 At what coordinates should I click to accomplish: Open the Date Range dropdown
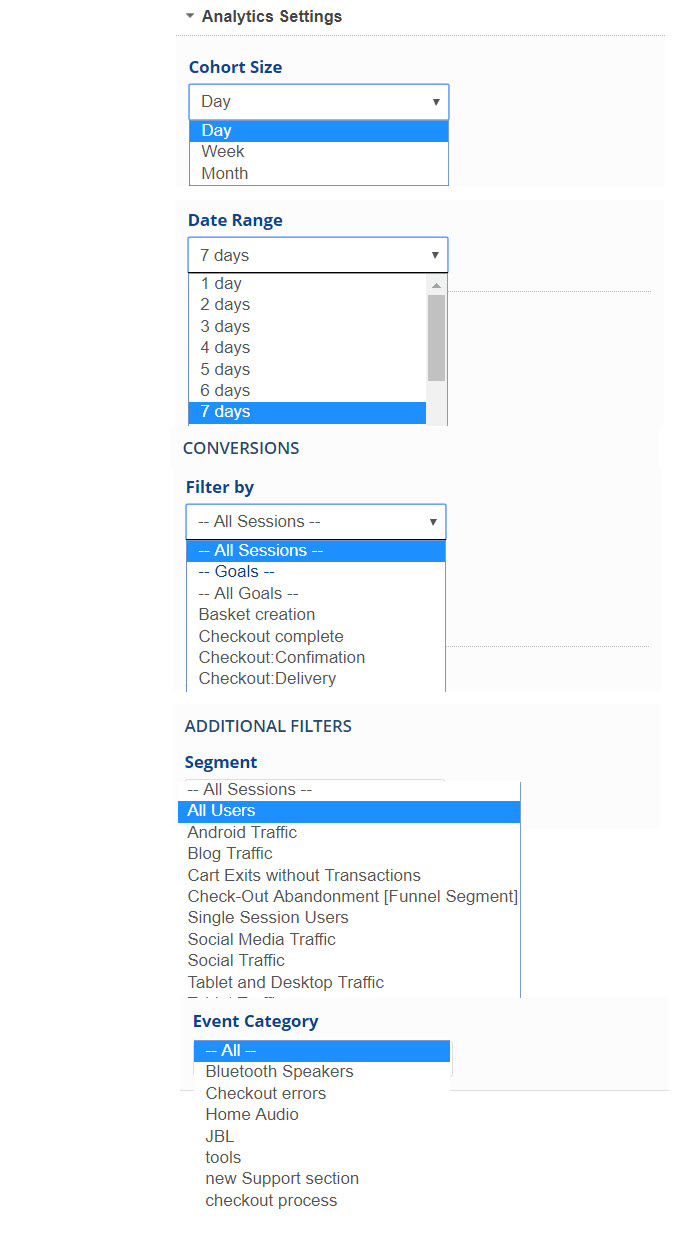tap(318, 255)
